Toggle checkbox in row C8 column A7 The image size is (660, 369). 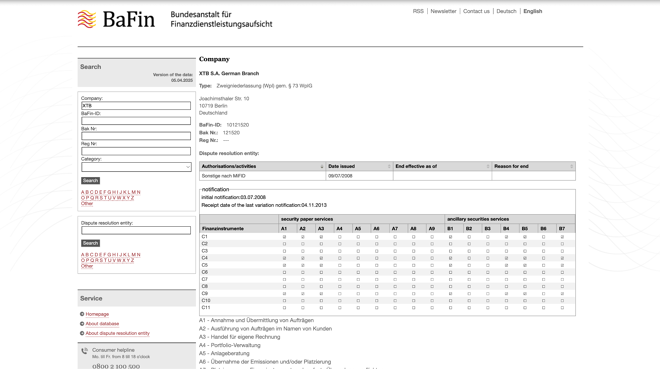click(x=395, y=287)
